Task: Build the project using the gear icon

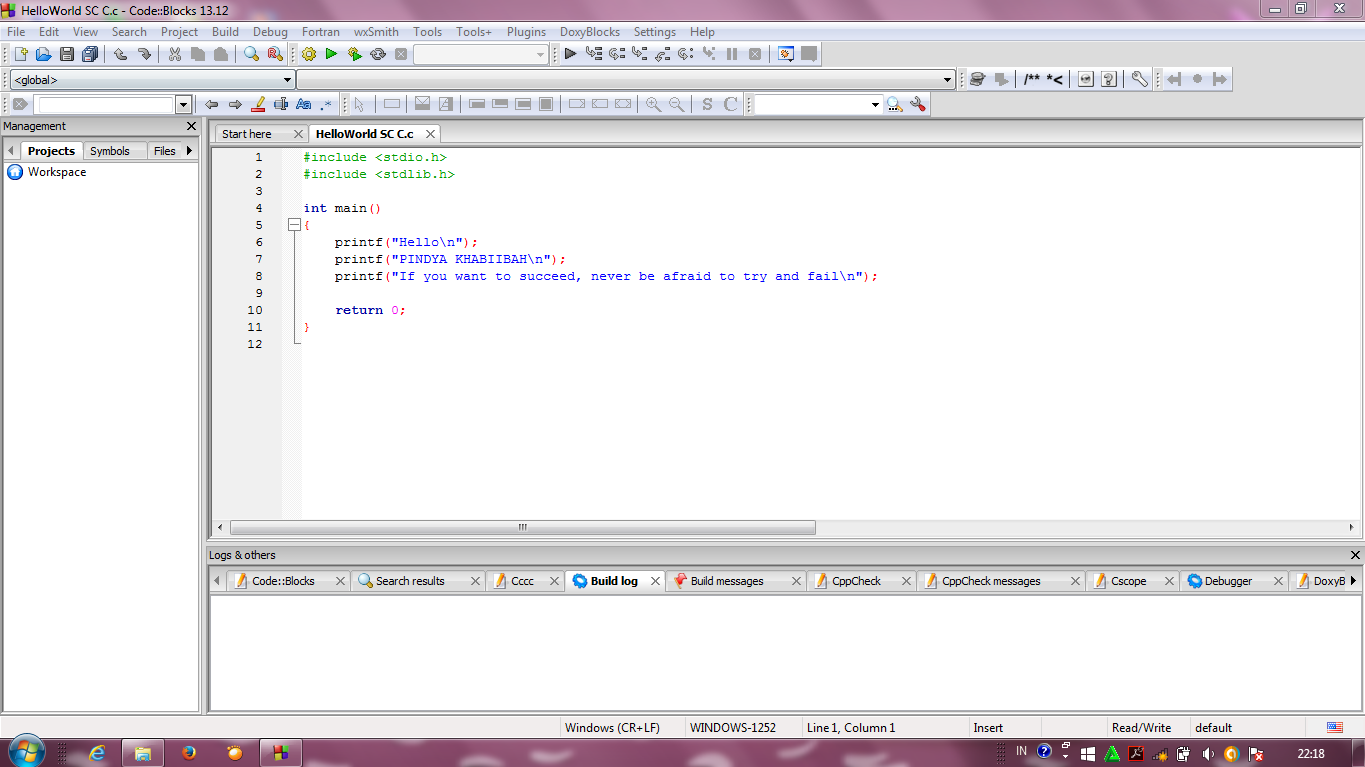Action: tap(310, 54)
